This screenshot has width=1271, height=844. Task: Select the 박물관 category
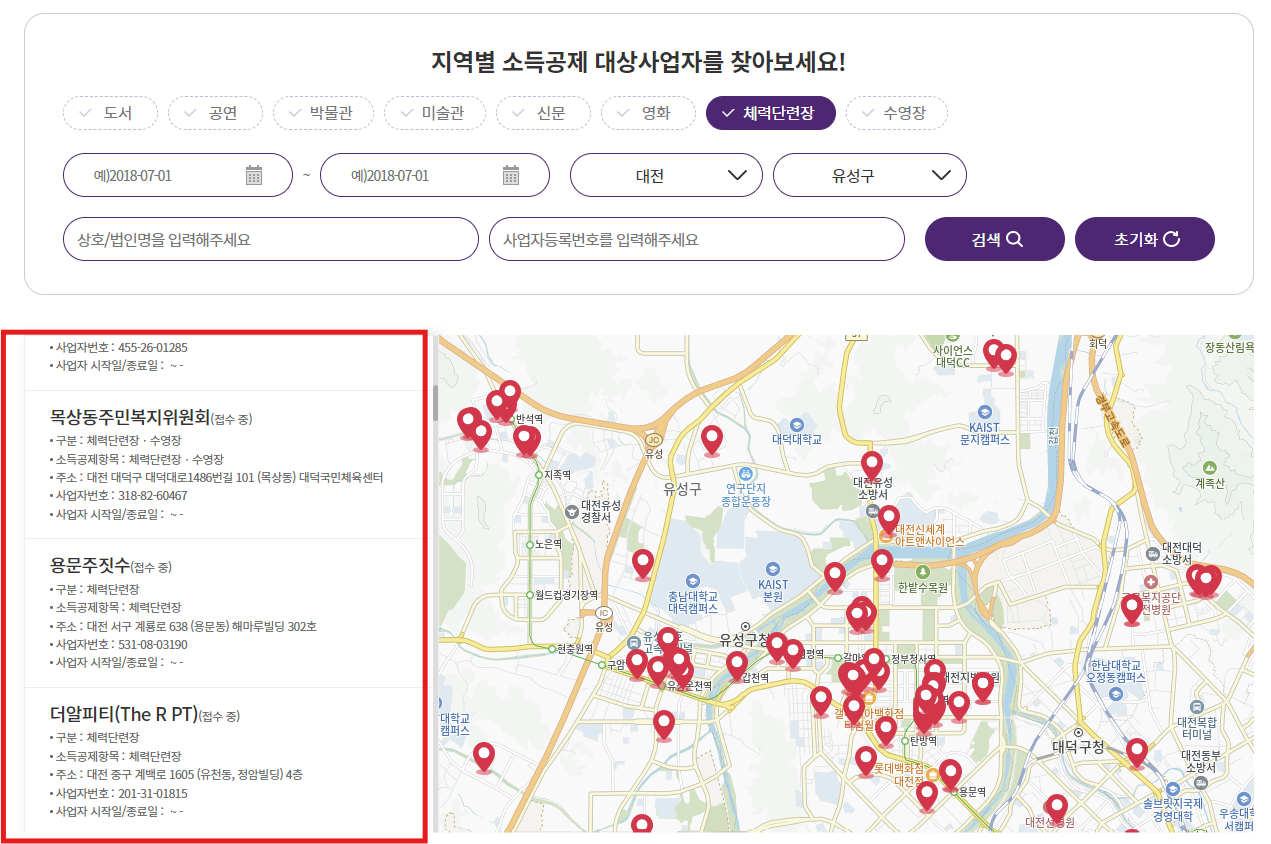323,113
